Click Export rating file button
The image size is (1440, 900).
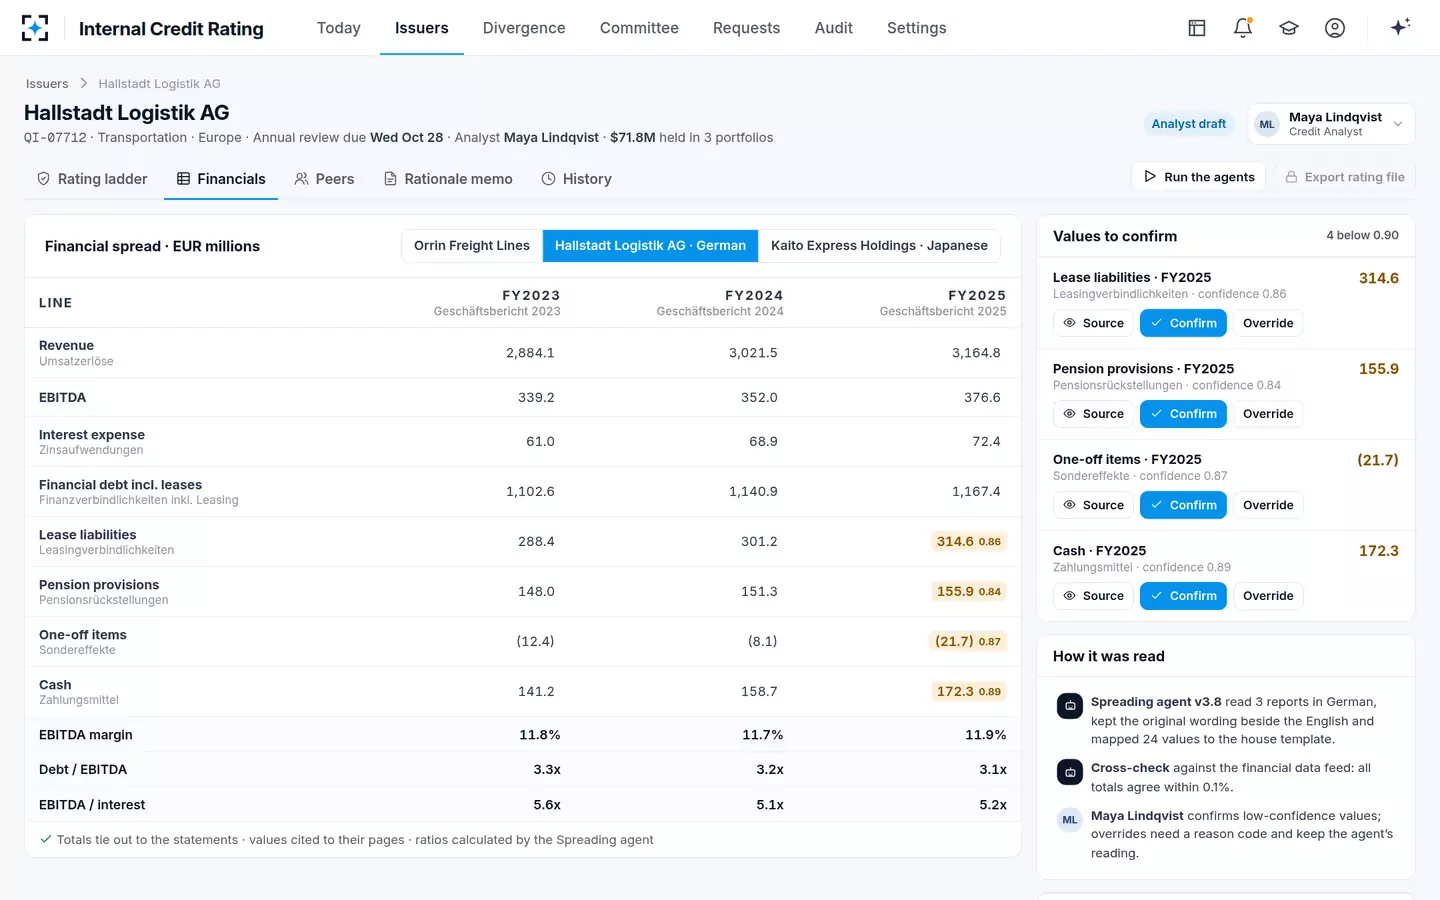(1344, 177)
